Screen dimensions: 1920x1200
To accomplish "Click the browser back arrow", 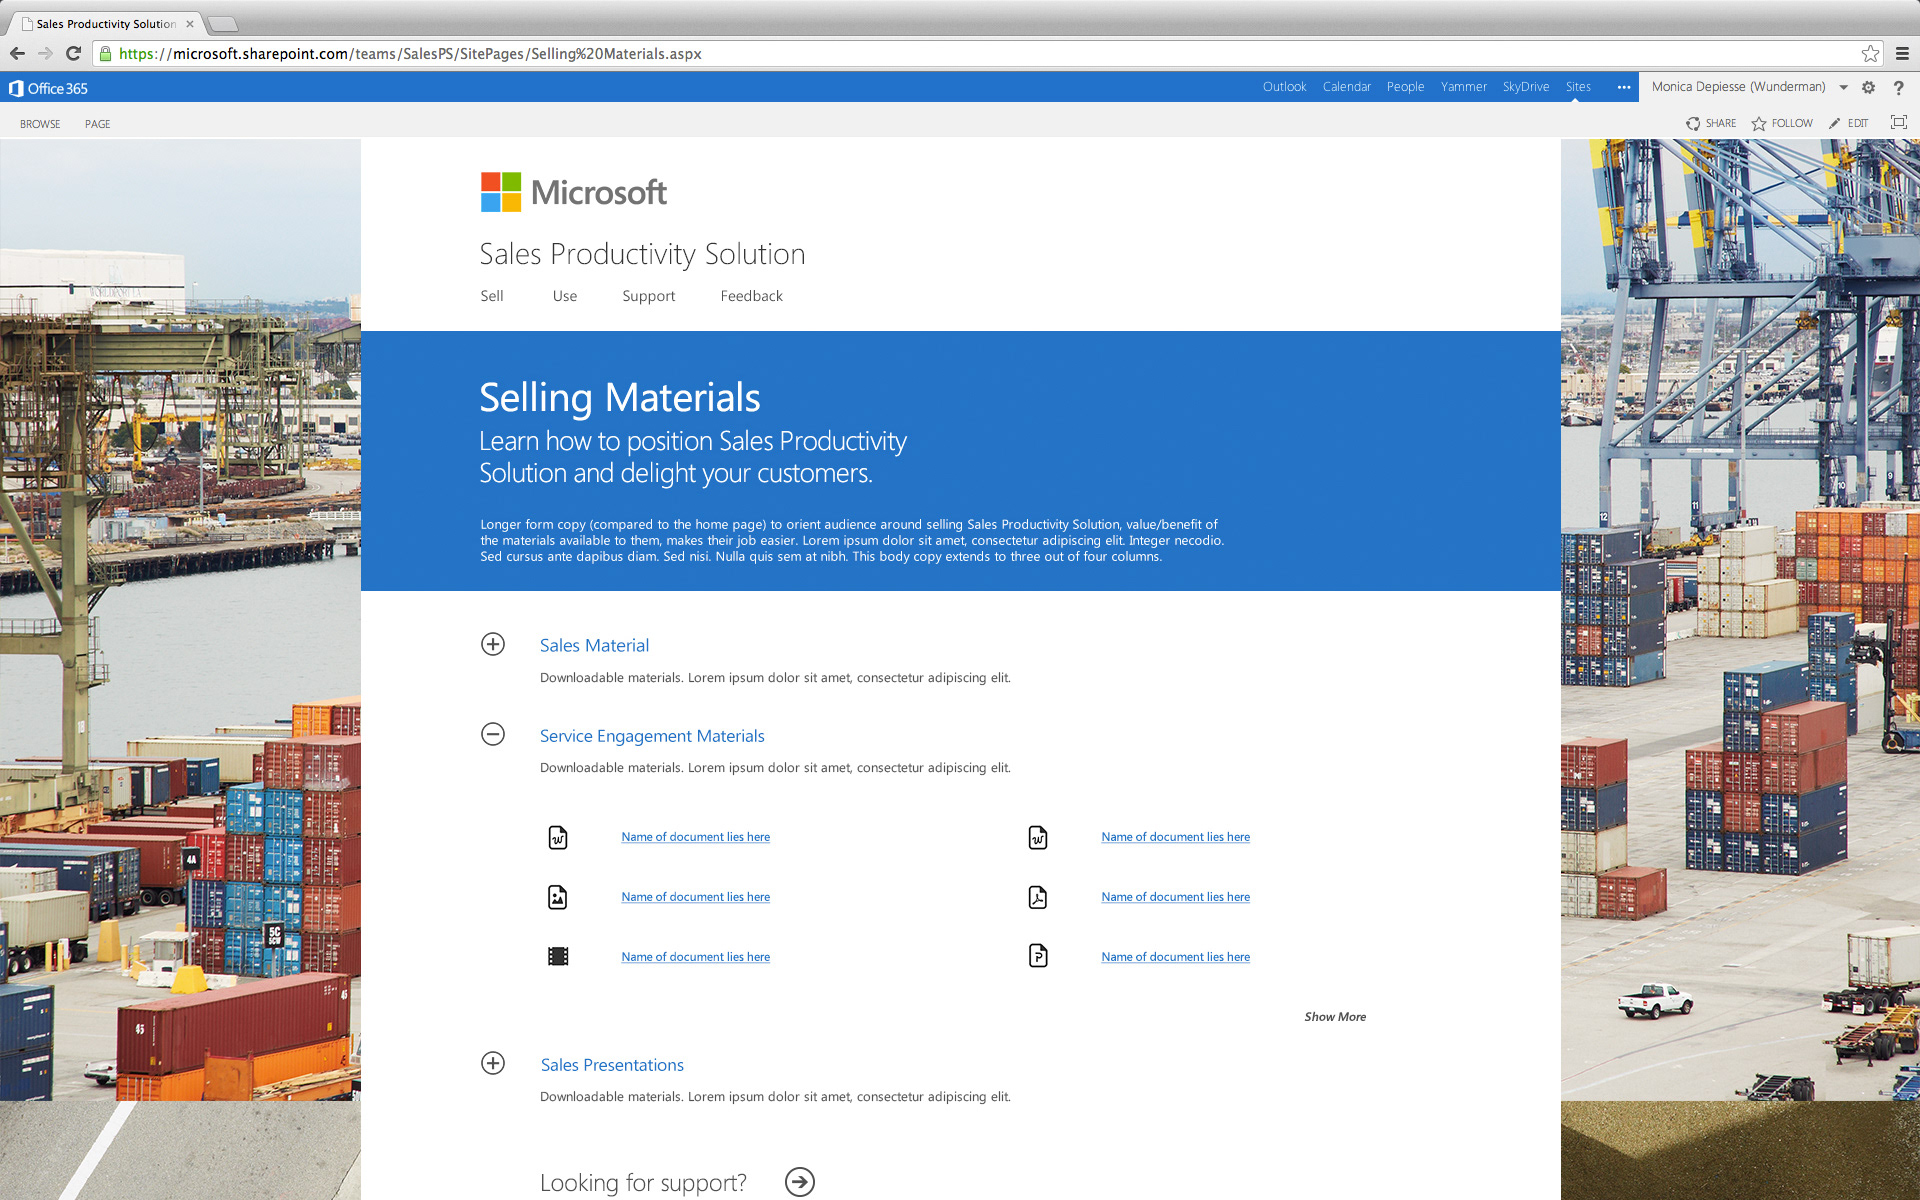I will click(17, 54).
